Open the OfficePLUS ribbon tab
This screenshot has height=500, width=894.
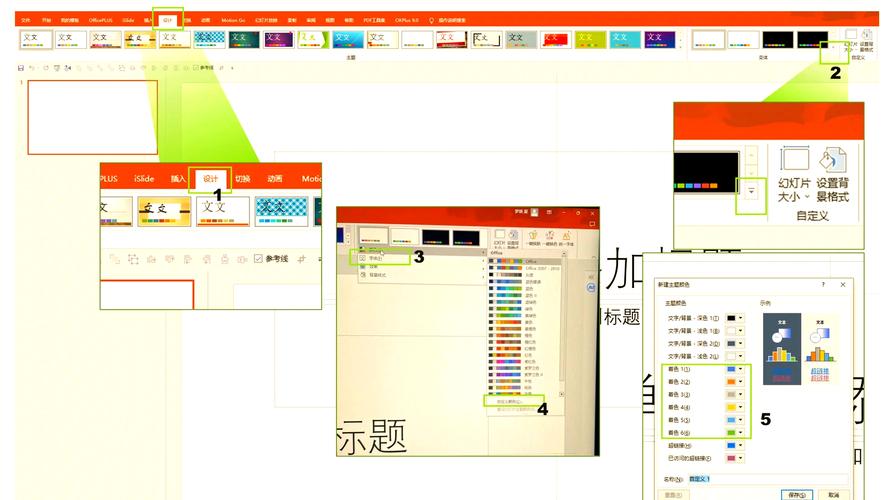(100, 21)
